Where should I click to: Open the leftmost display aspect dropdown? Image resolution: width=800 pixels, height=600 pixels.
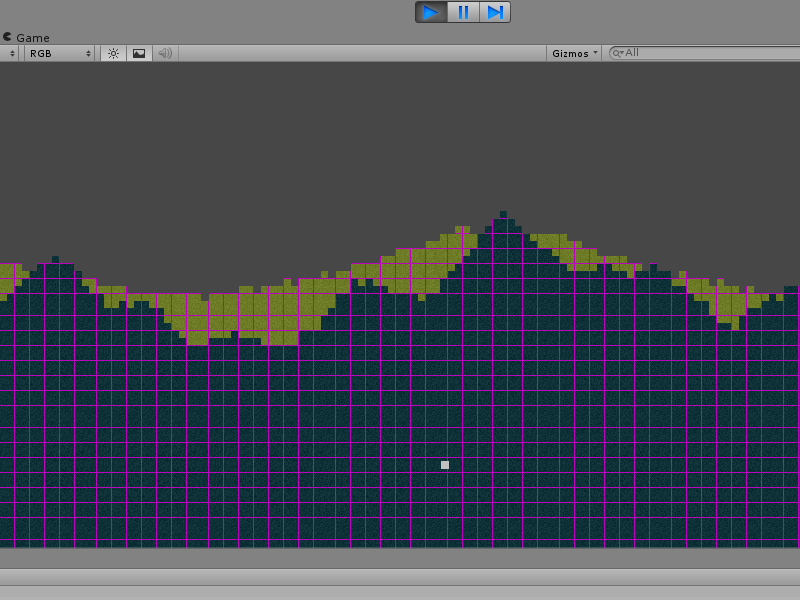point(8,53)
